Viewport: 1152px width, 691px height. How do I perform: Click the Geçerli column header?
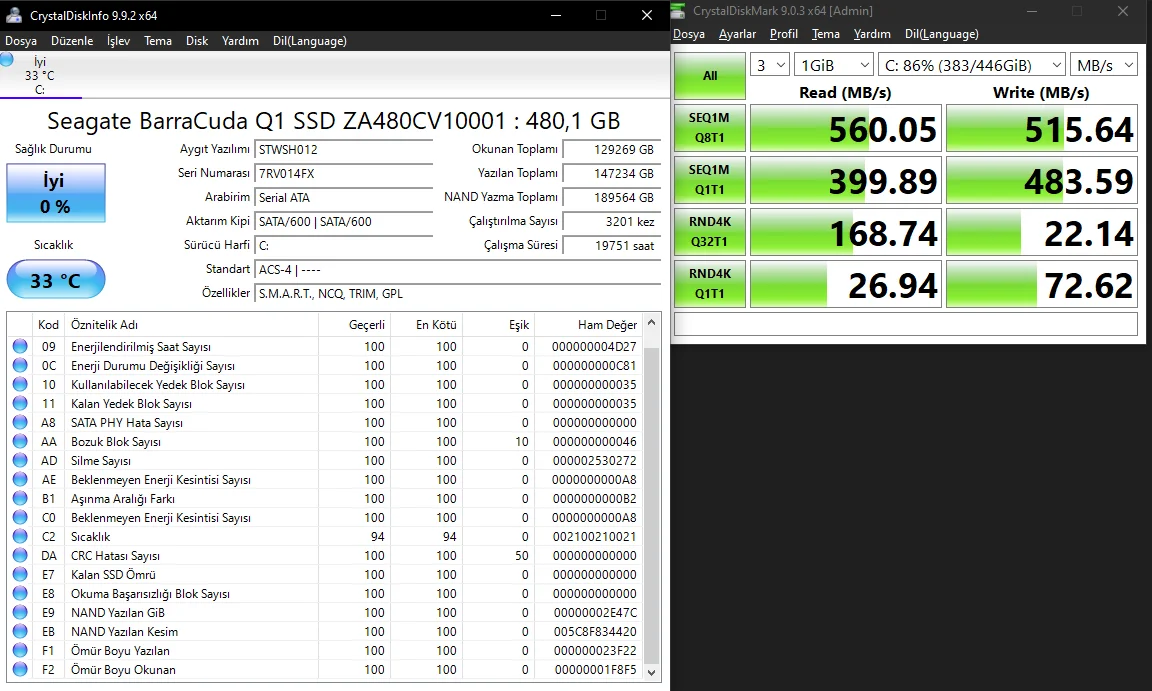pos(355,325)
